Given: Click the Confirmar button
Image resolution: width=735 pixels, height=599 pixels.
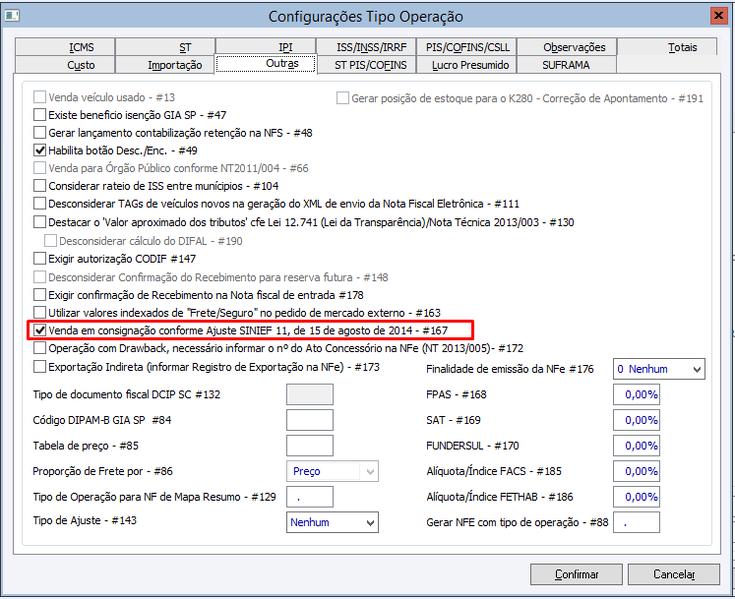Looking at the screenshot, I should pos(577,574).
